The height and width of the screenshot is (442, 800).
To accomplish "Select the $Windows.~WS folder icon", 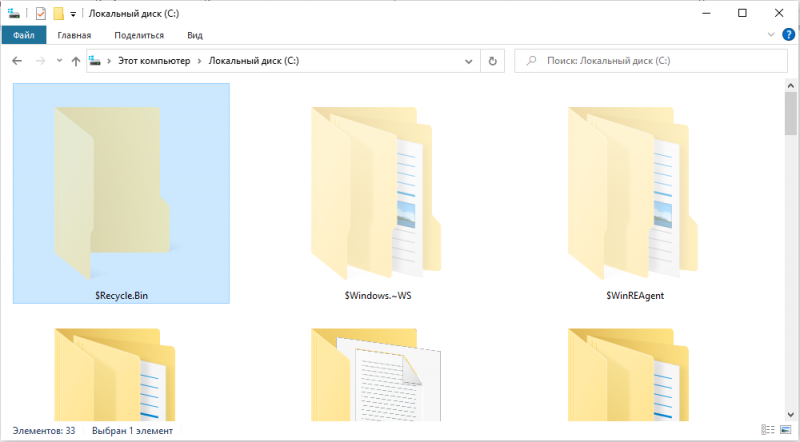I will (x=376, y=193).
